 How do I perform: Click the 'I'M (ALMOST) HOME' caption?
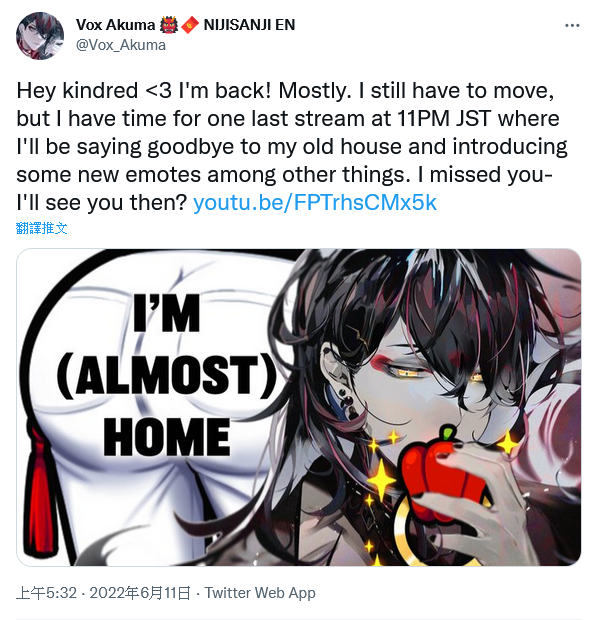[x=167, y=376]
